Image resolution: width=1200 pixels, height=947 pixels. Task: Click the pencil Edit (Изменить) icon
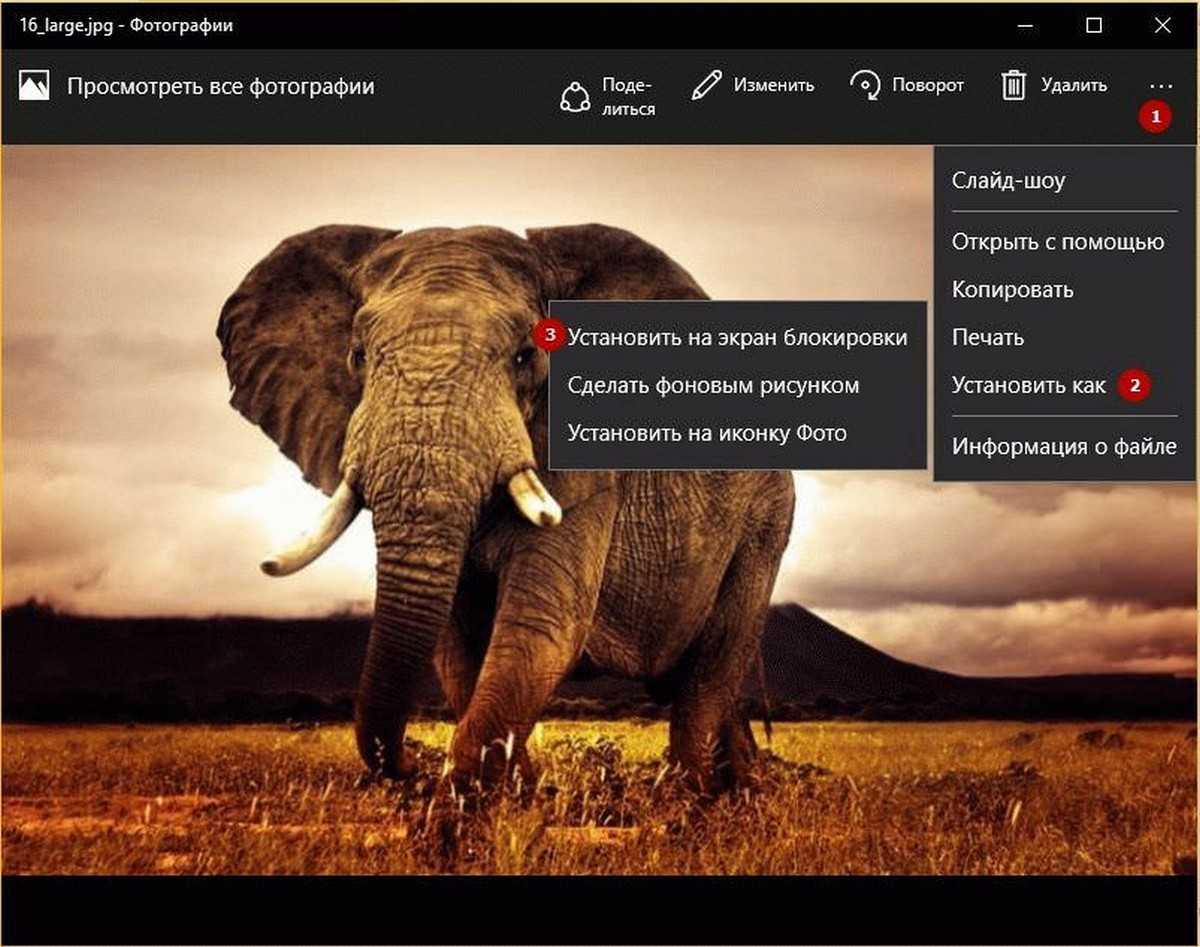coord(706,86)
